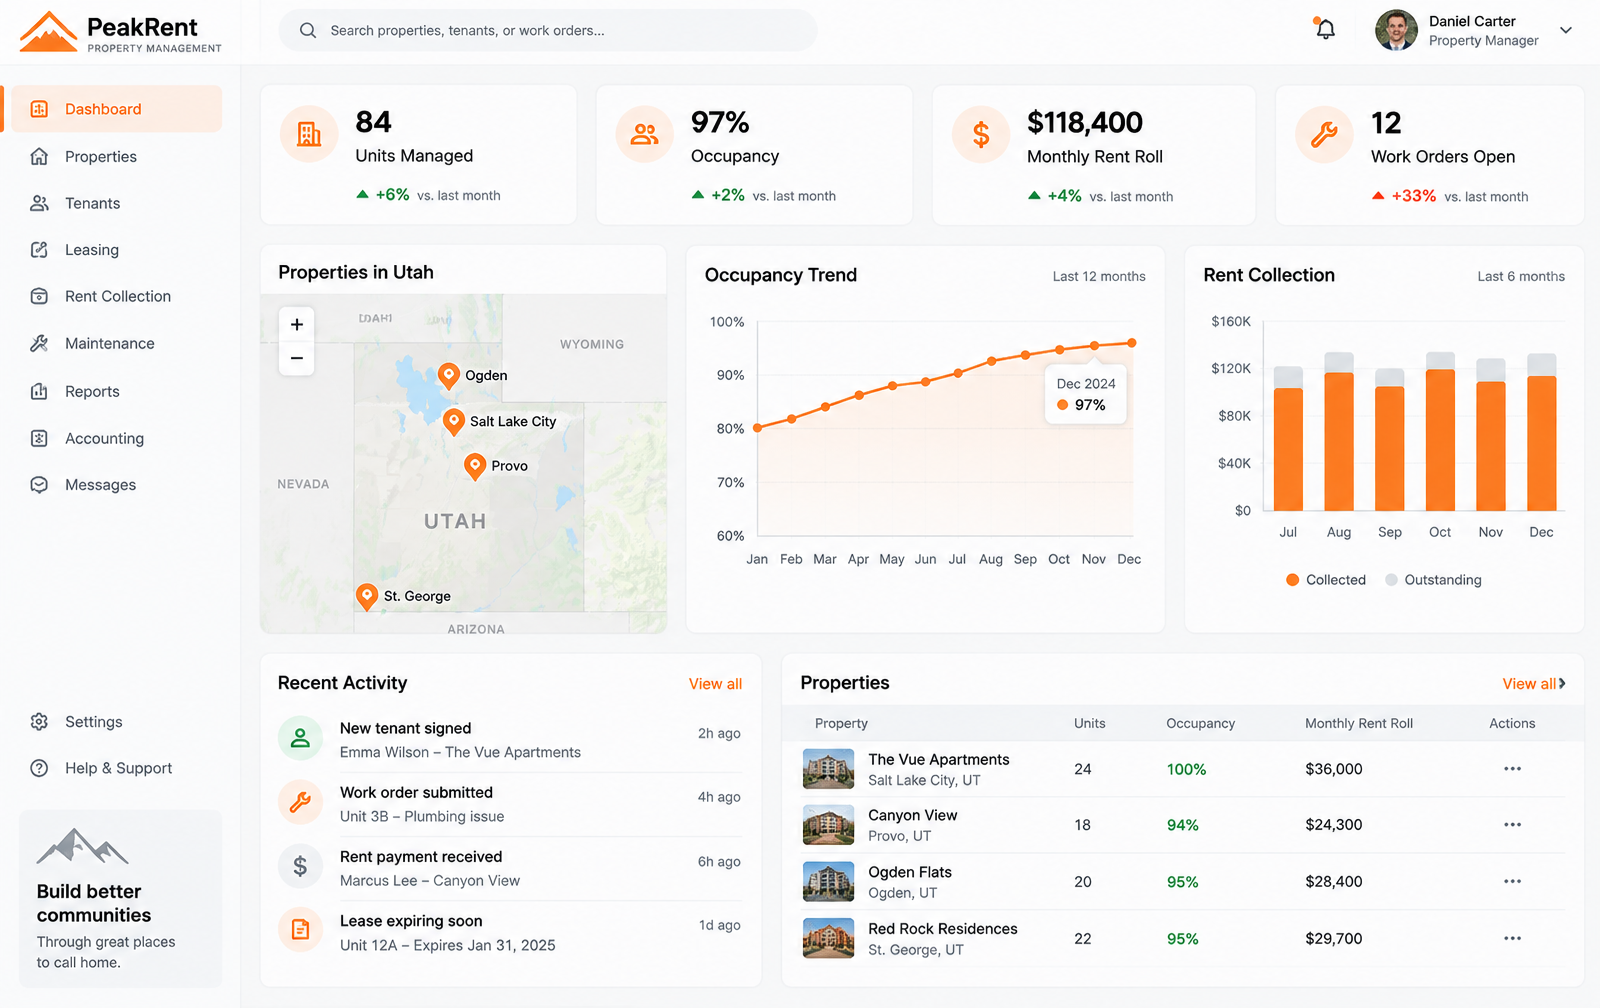The image size is (1600, 1008).
Task: Select the St. George map pin
Action: [x=367, y=597]
